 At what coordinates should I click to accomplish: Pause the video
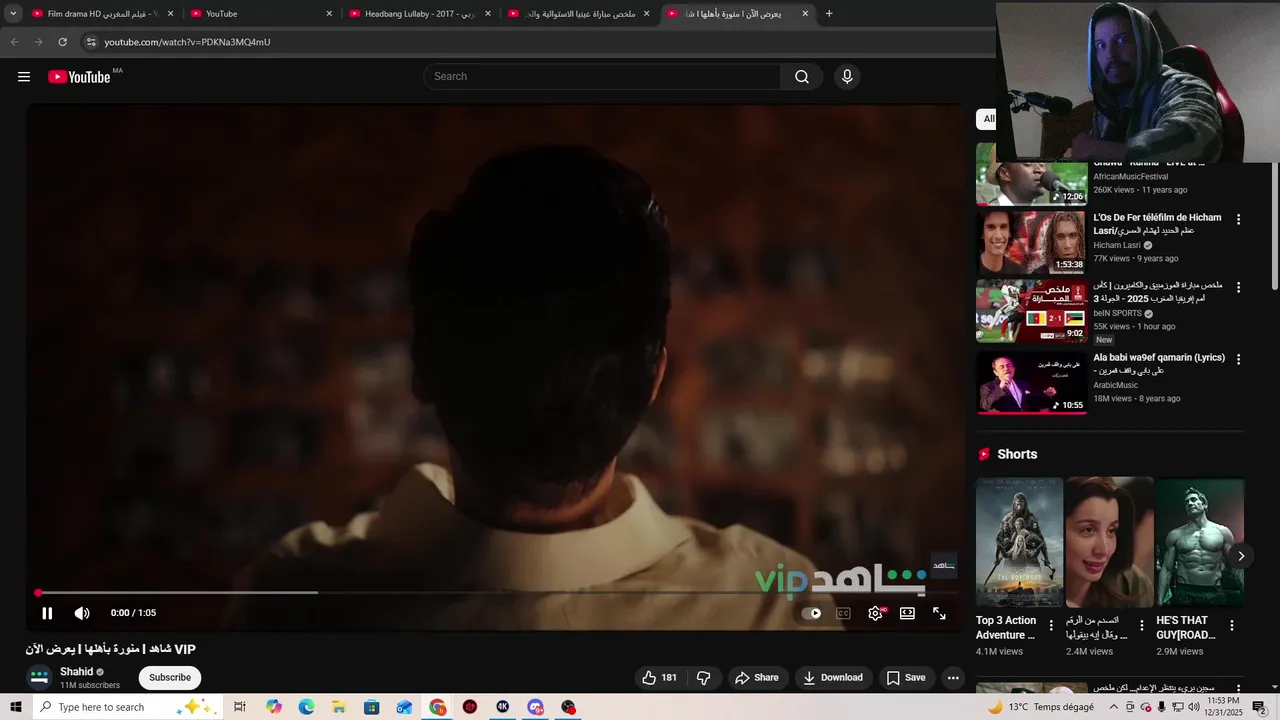pyautogui.click(x=47, y=613)
